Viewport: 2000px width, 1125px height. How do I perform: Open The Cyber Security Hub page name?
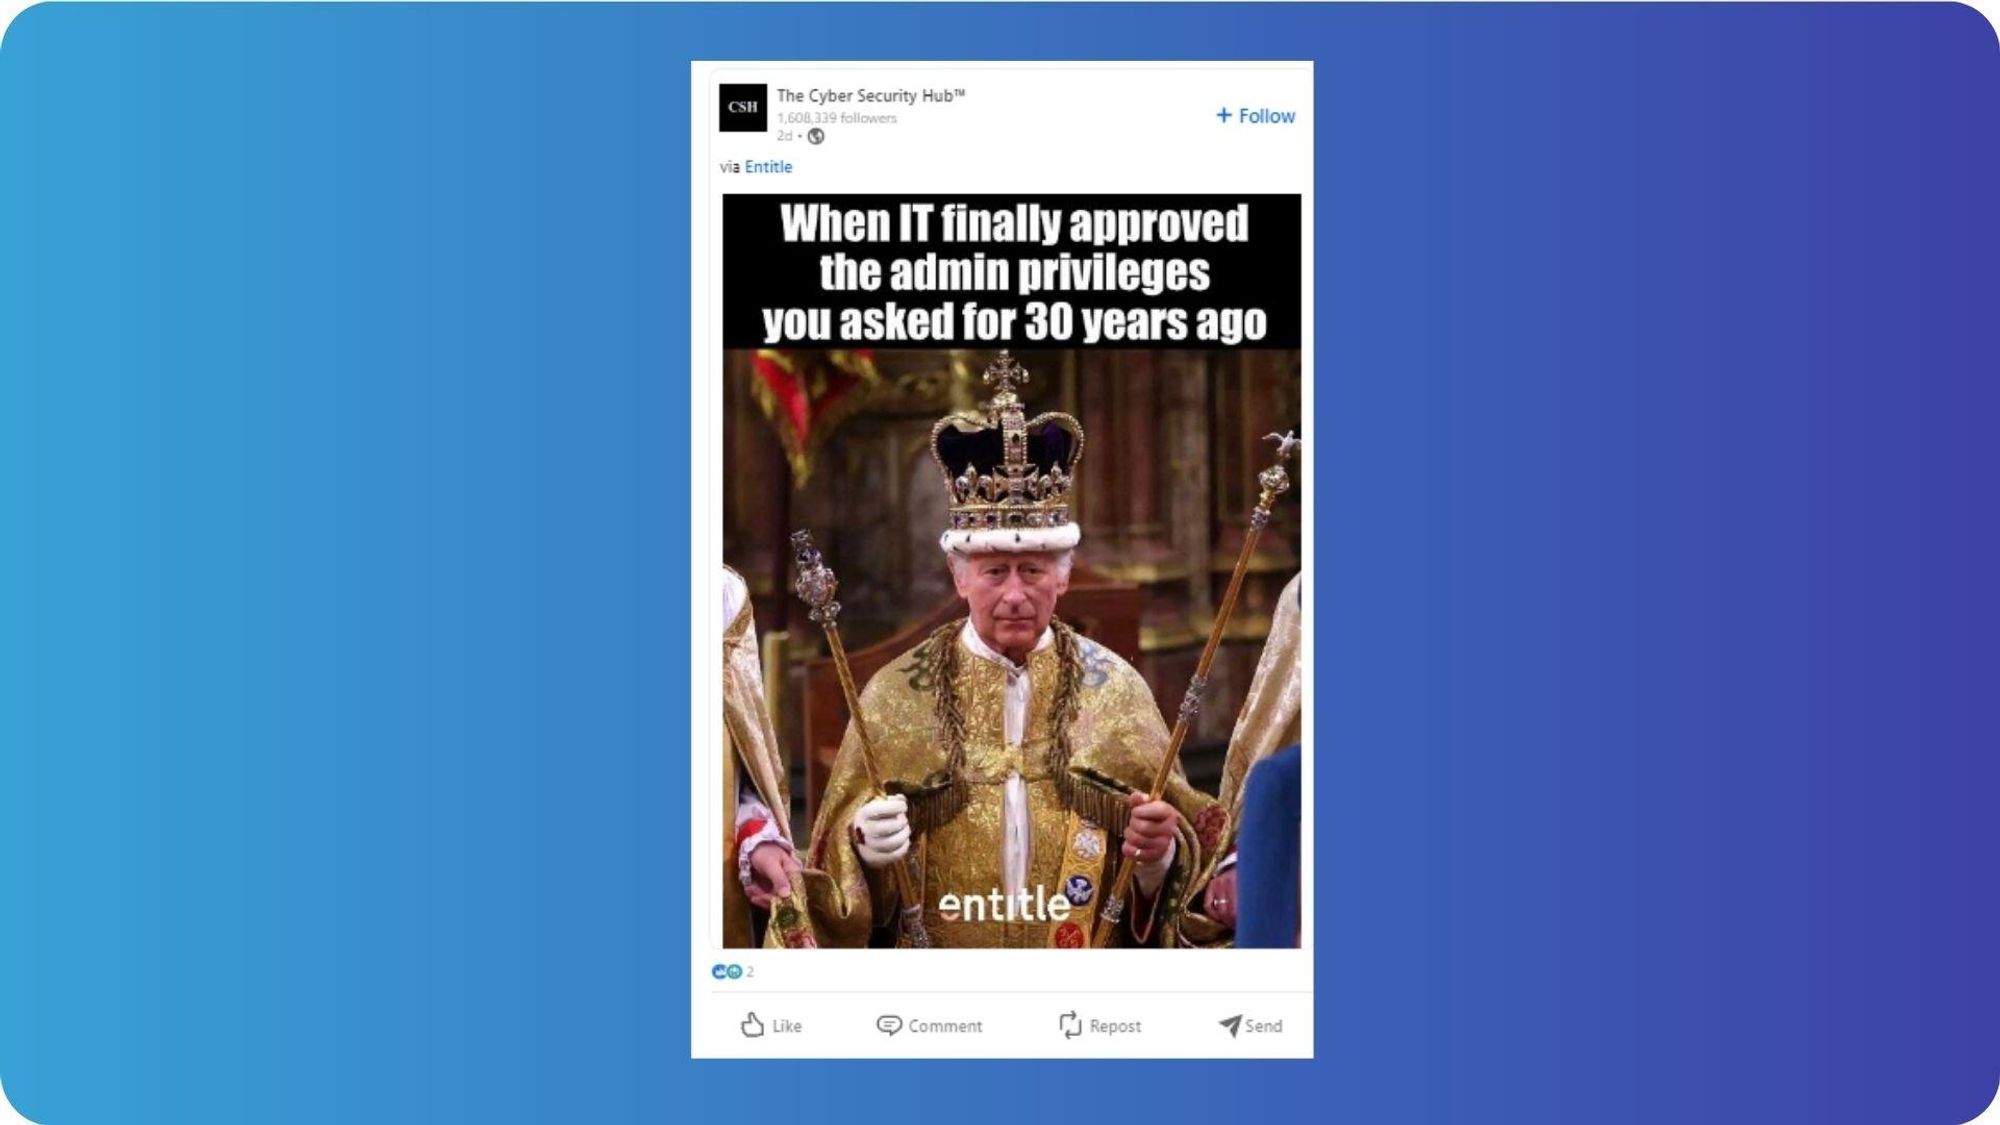pyautogui.click(x=871, y=95)
